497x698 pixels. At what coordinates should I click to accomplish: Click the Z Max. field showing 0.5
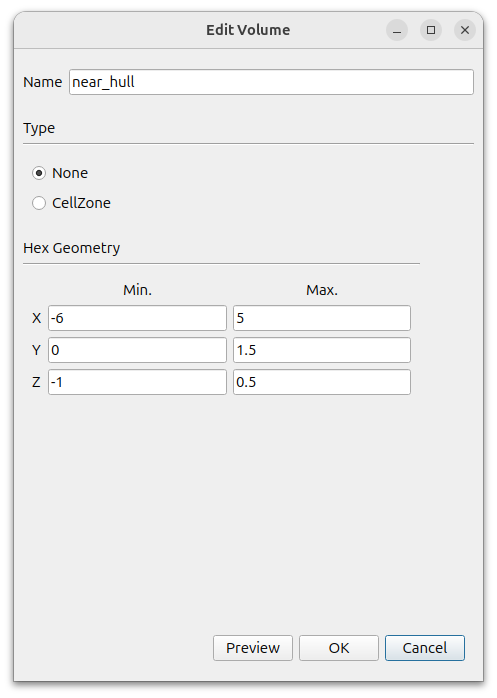(322, 382)
